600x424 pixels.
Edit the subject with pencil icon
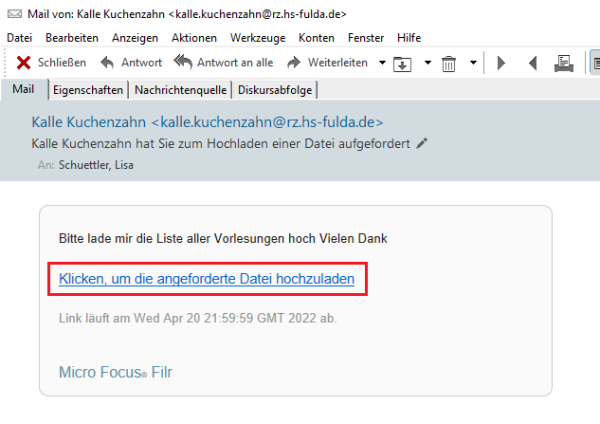pyautogui.click(x=421, y=144)
